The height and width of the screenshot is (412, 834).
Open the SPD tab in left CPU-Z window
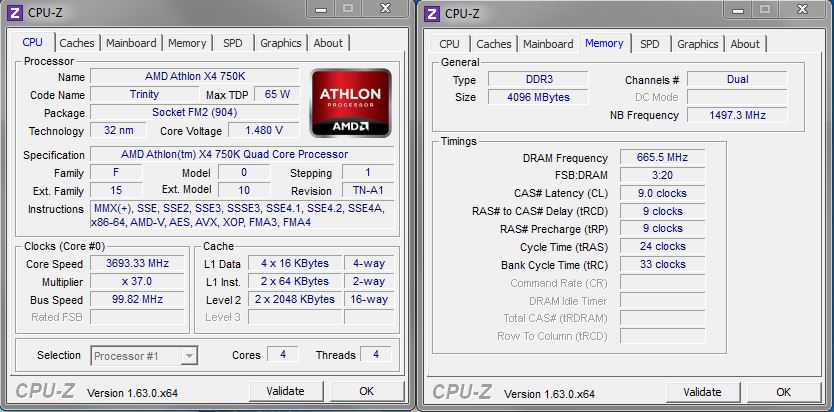click(232, 43)
